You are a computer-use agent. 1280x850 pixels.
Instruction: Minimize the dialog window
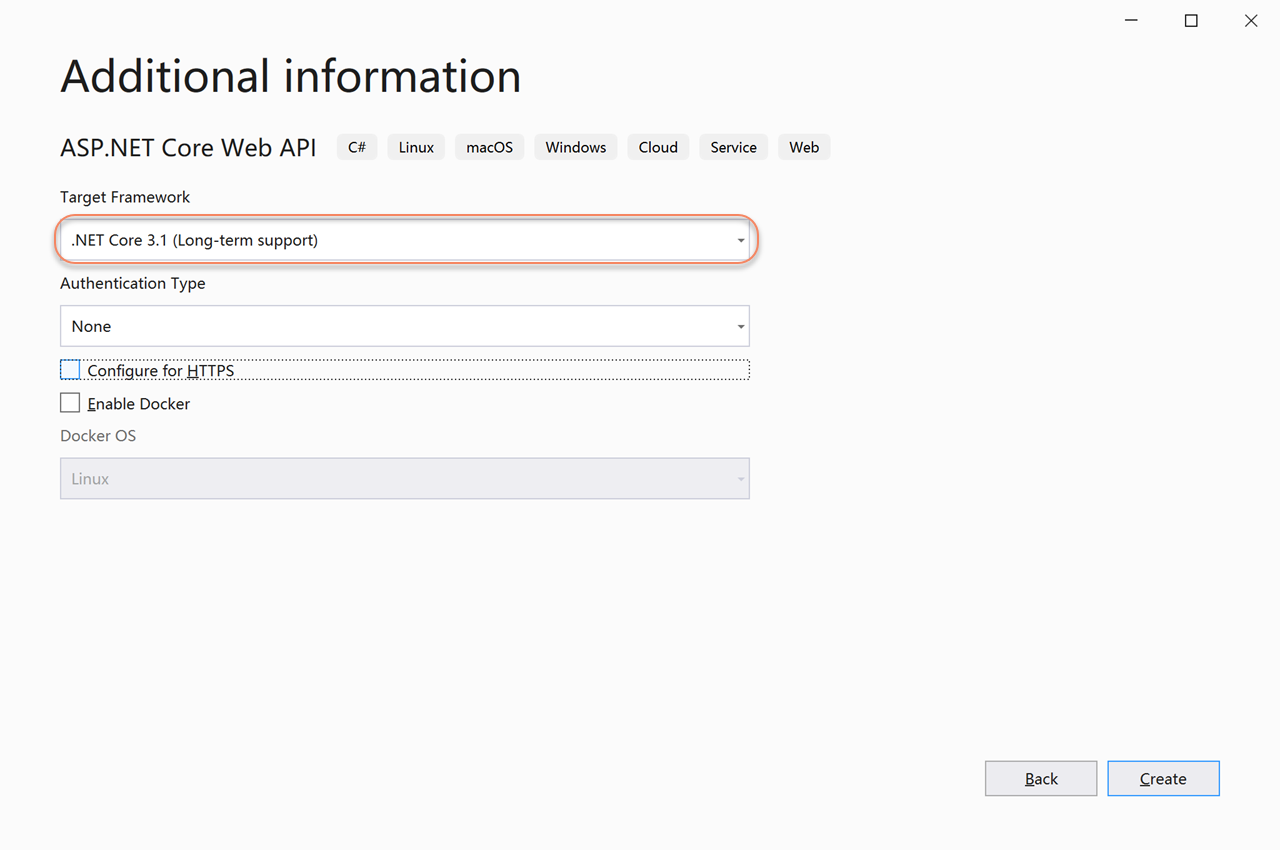(1131, 21)
